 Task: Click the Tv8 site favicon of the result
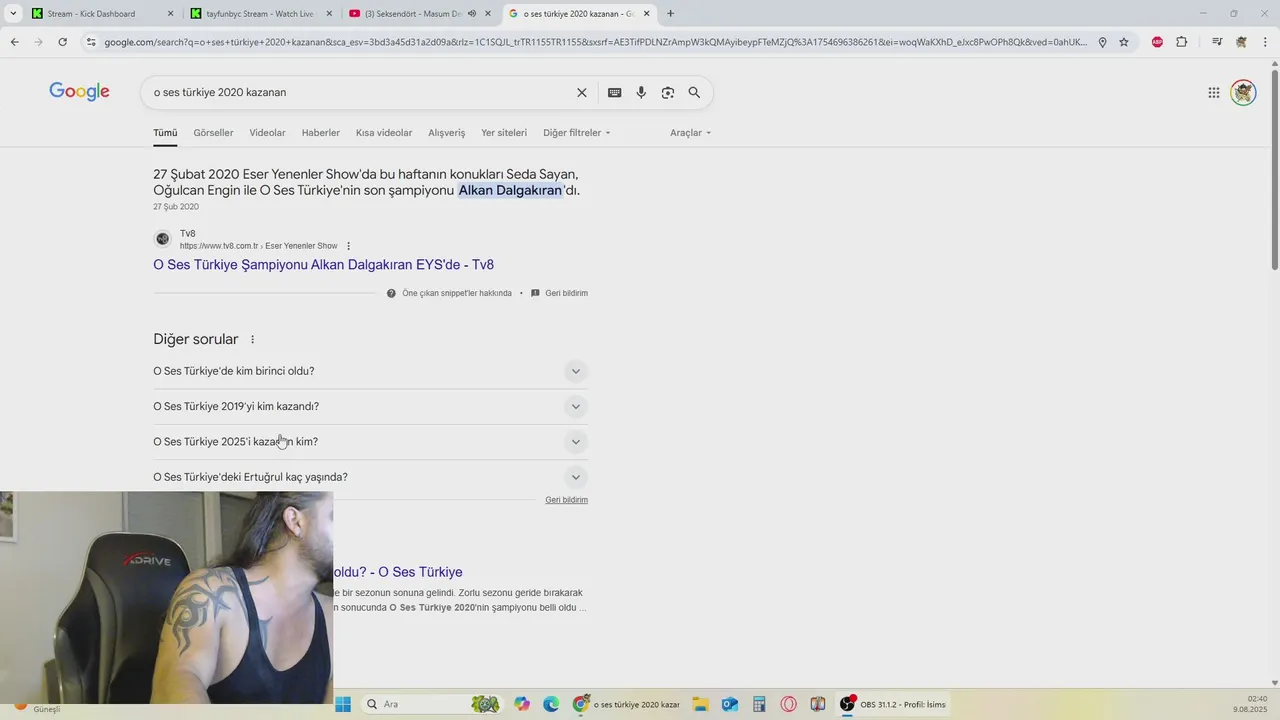163,239
